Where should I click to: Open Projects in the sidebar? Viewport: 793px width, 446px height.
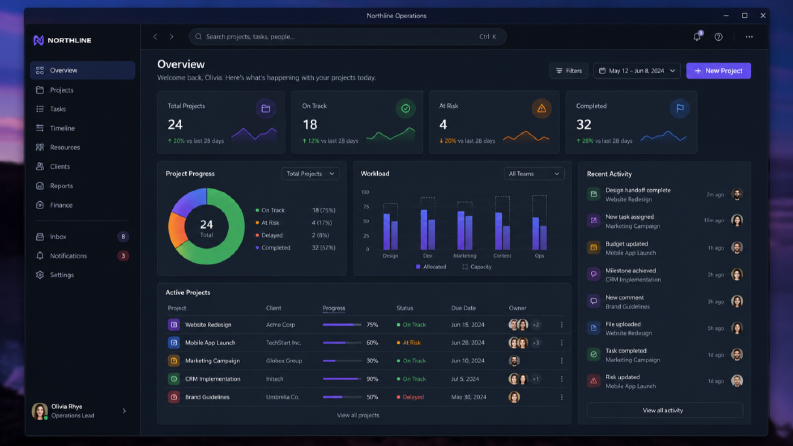point(82,90)
